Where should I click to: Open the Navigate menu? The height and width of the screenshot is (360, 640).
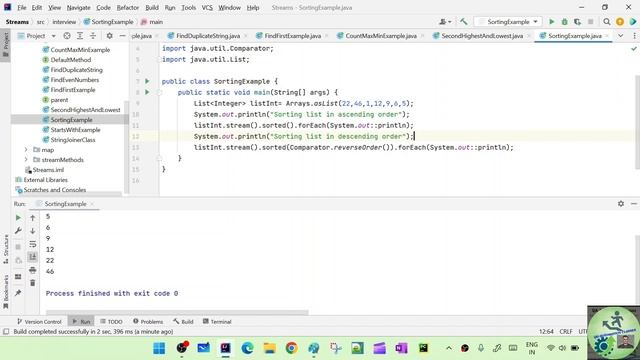coord(78,7)
